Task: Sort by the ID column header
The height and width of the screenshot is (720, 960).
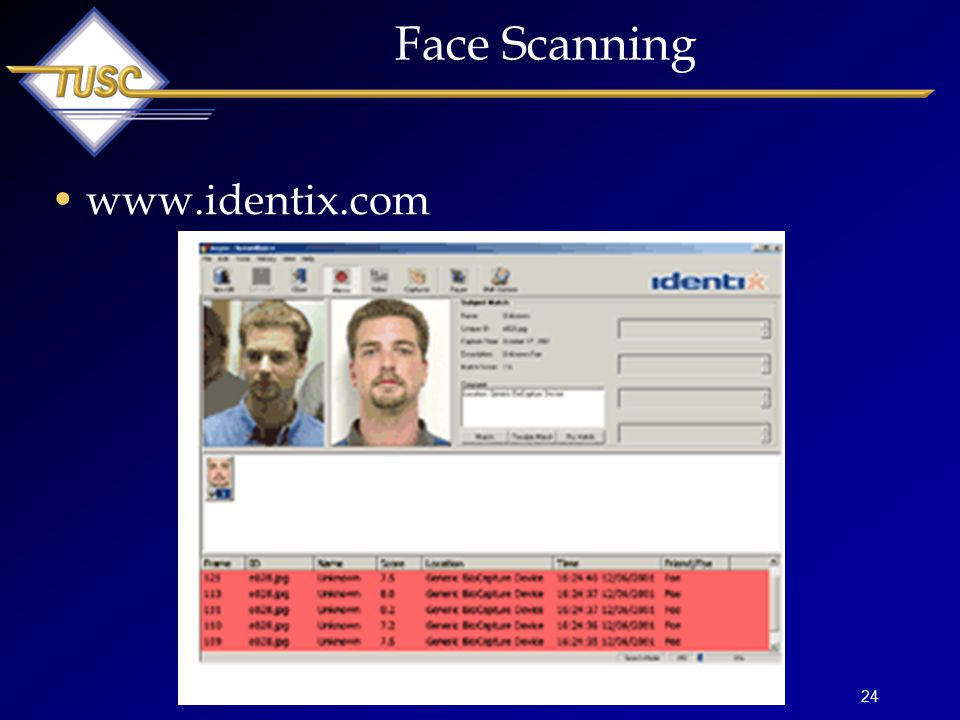Action: [280, 563]
